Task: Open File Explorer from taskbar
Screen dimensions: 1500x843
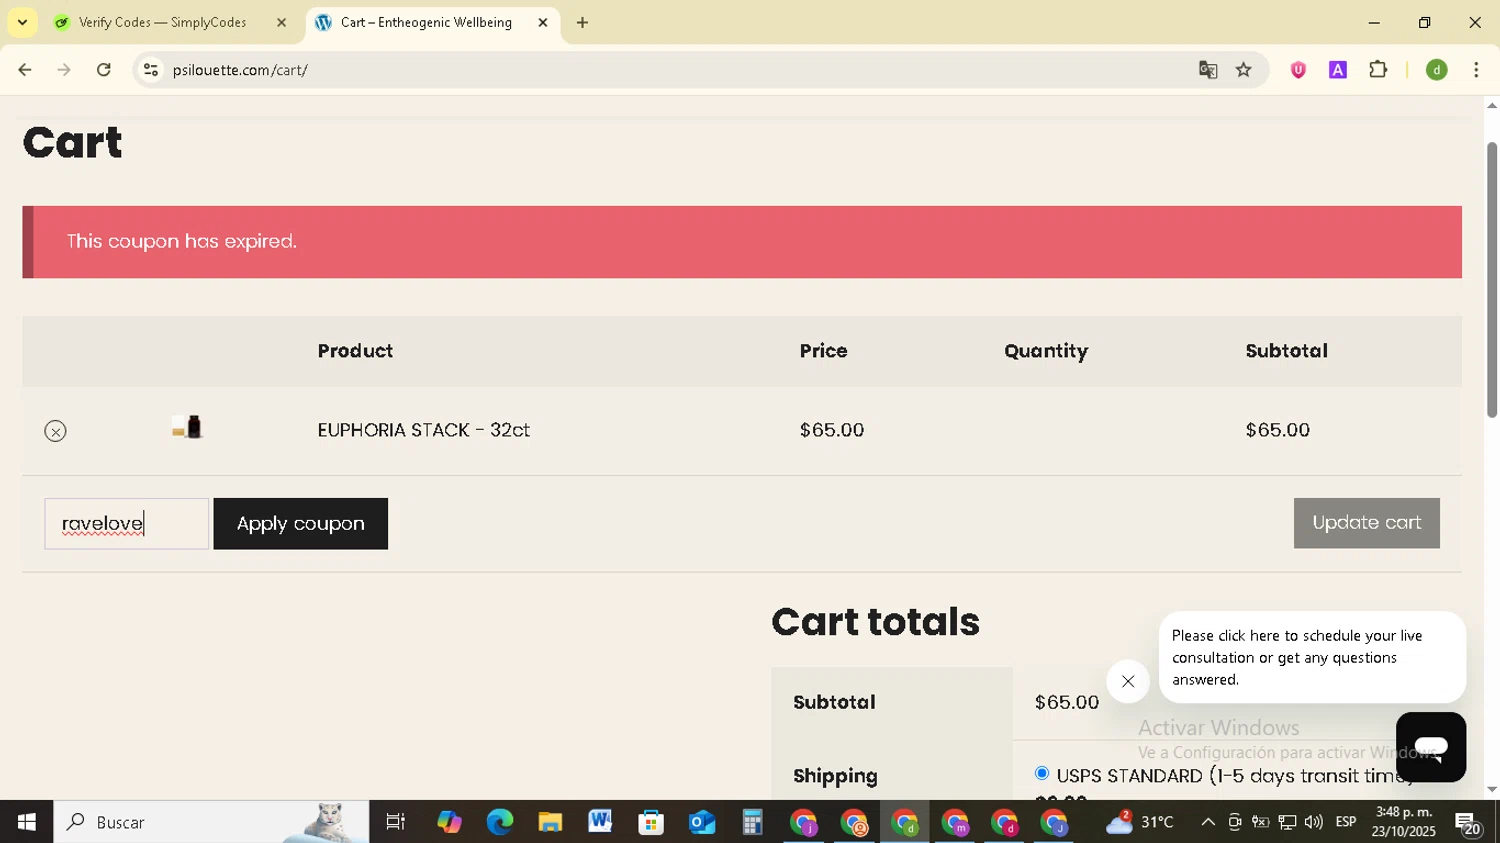Action: [x=550, y=822]
